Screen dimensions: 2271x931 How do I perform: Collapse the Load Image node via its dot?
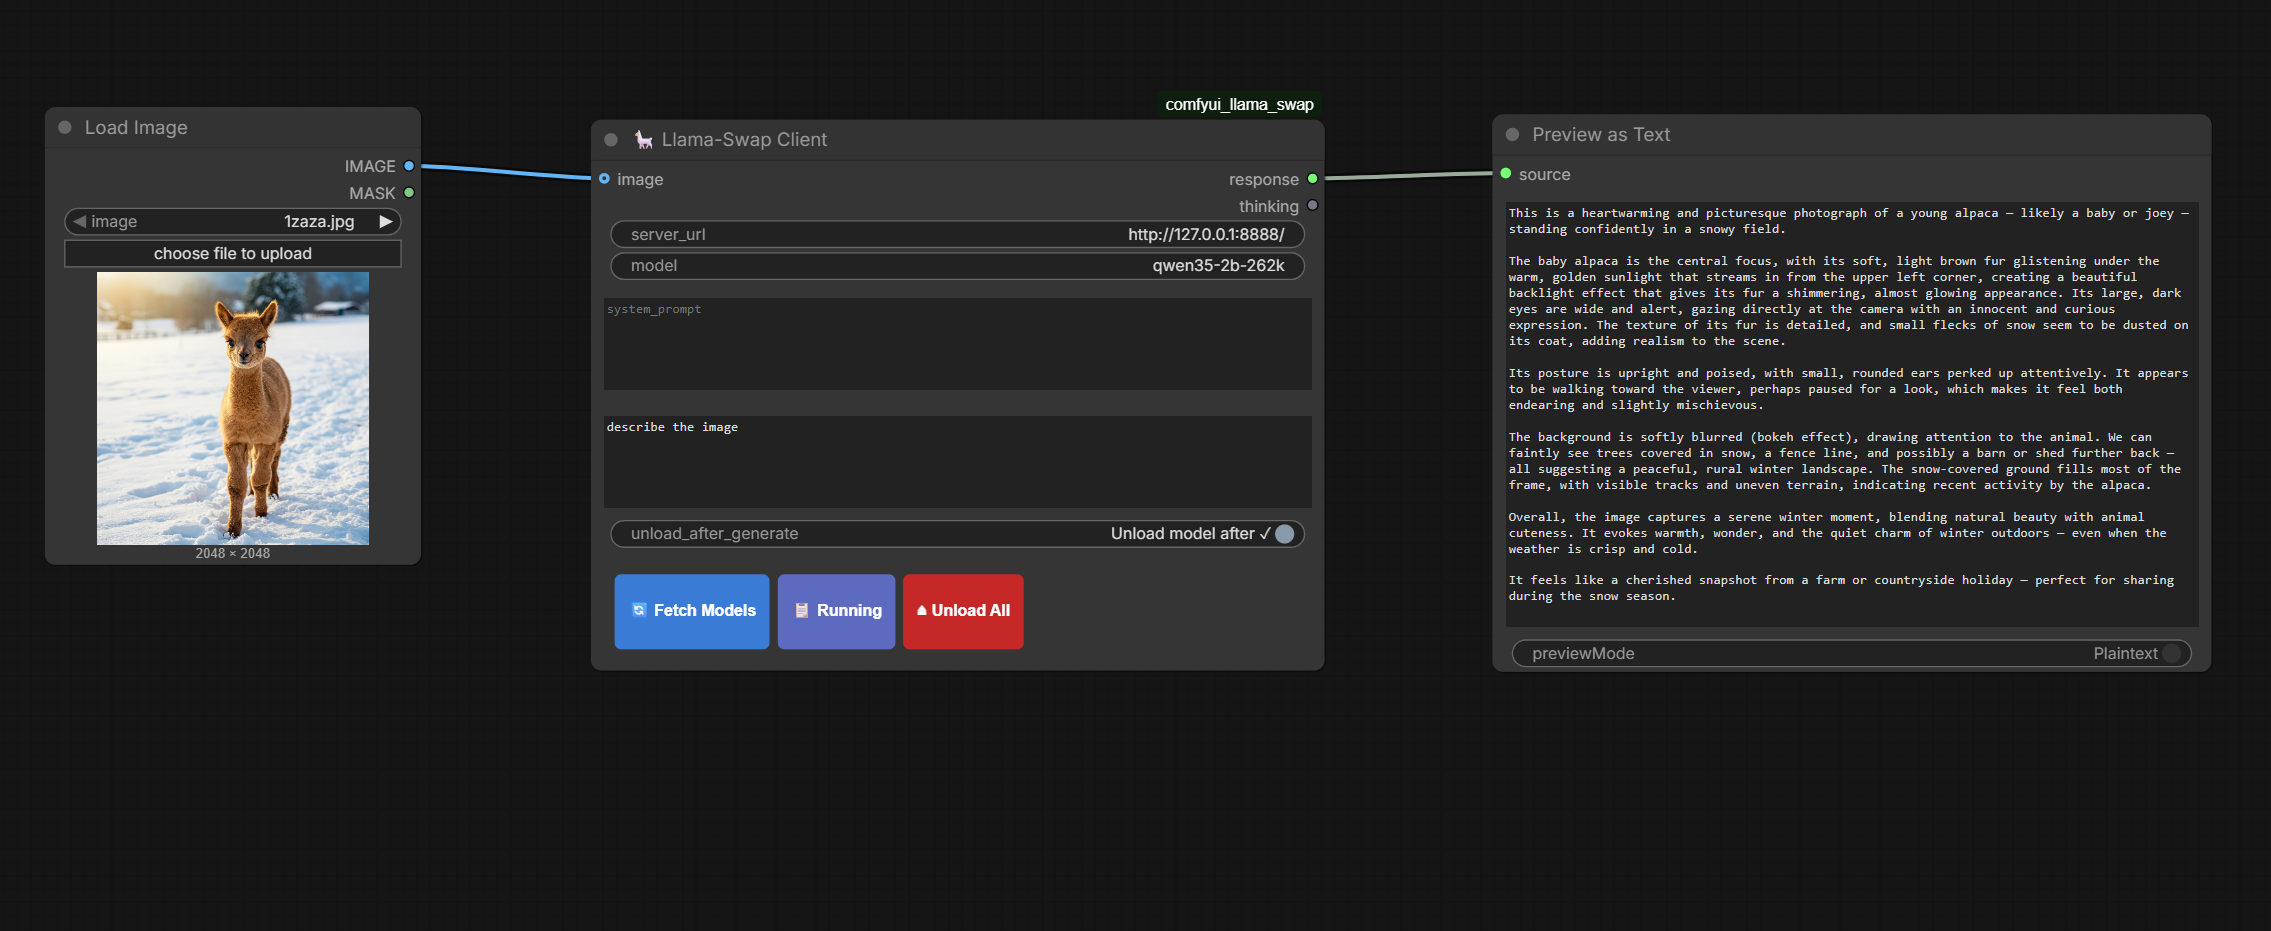pos(65,127)
